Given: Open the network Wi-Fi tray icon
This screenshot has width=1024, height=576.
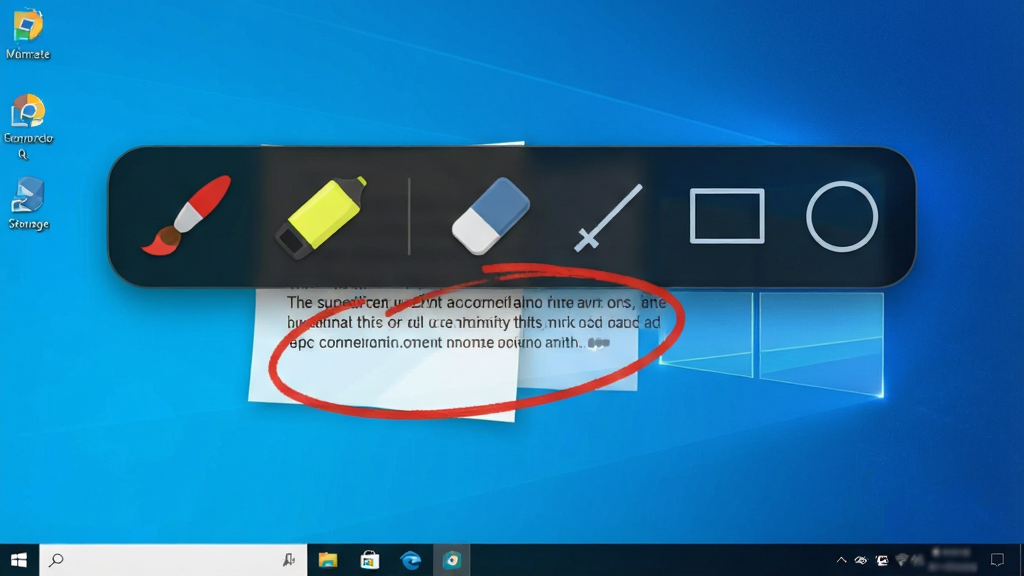Looking at the screenshot, I should coord(903,560).
